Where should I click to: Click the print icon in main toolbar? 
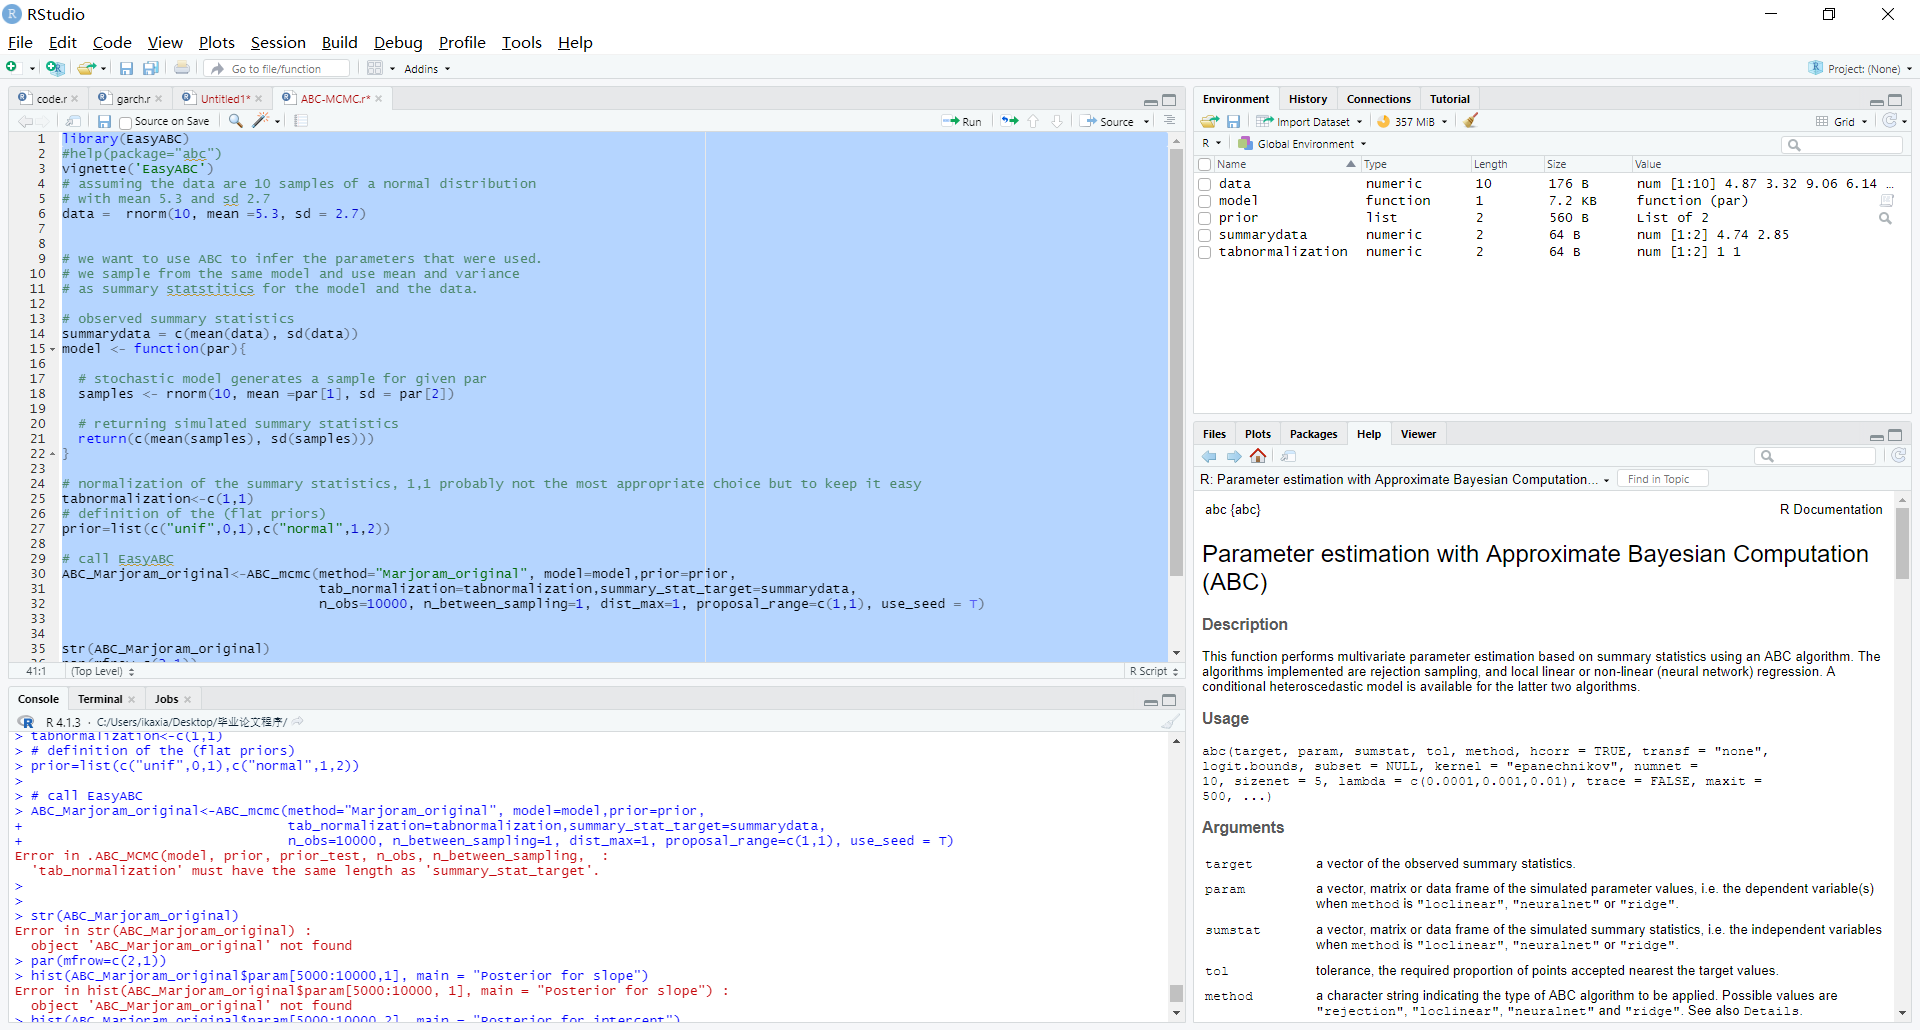pos(182,69)
